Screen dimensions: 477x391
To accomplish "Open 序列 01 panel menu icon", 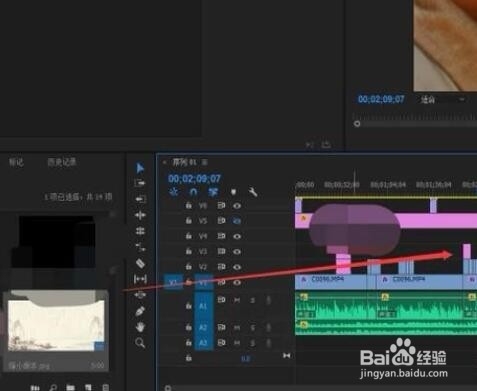I will click(x=205, y=162).
